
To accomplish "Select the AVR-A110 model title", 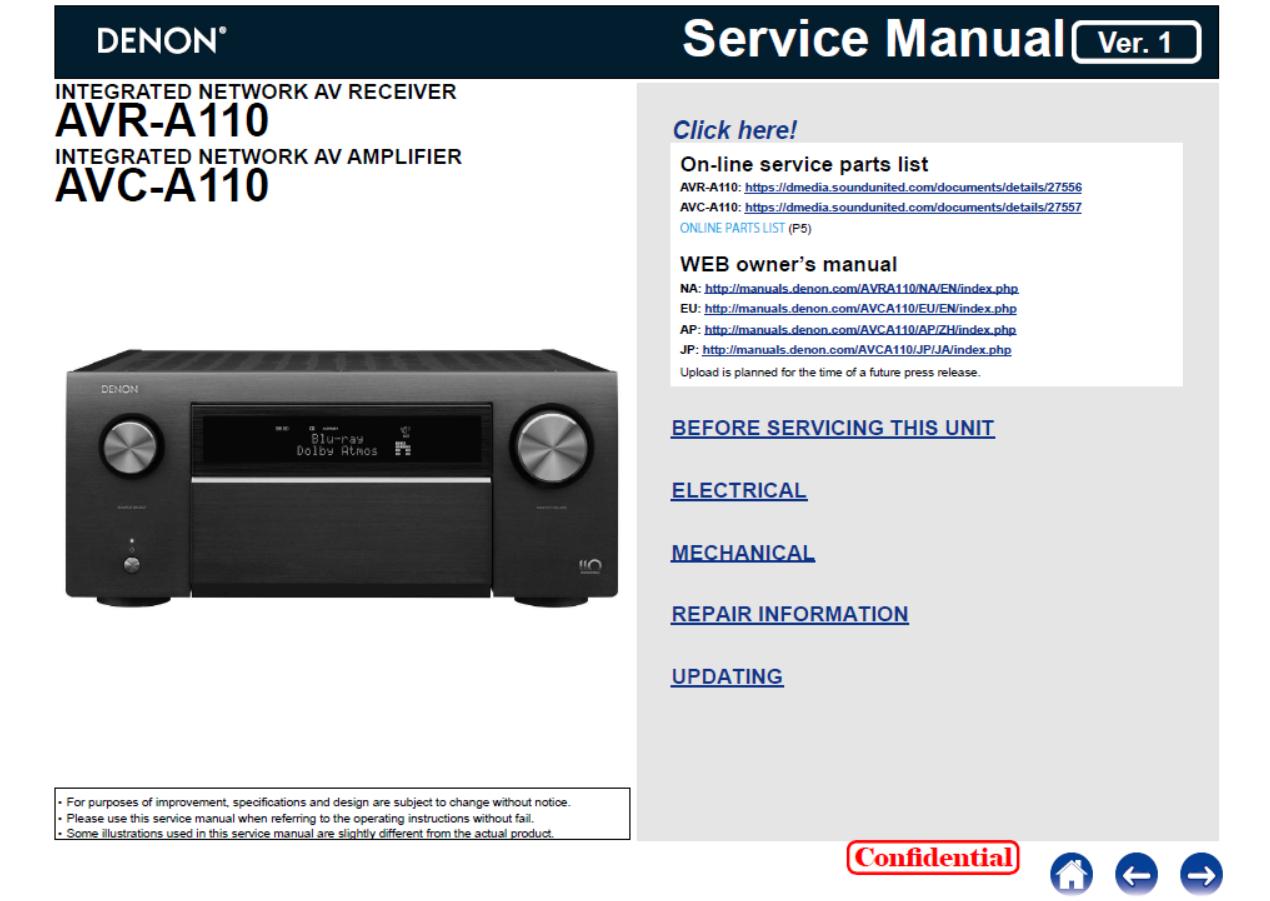I will coord(161,122).
